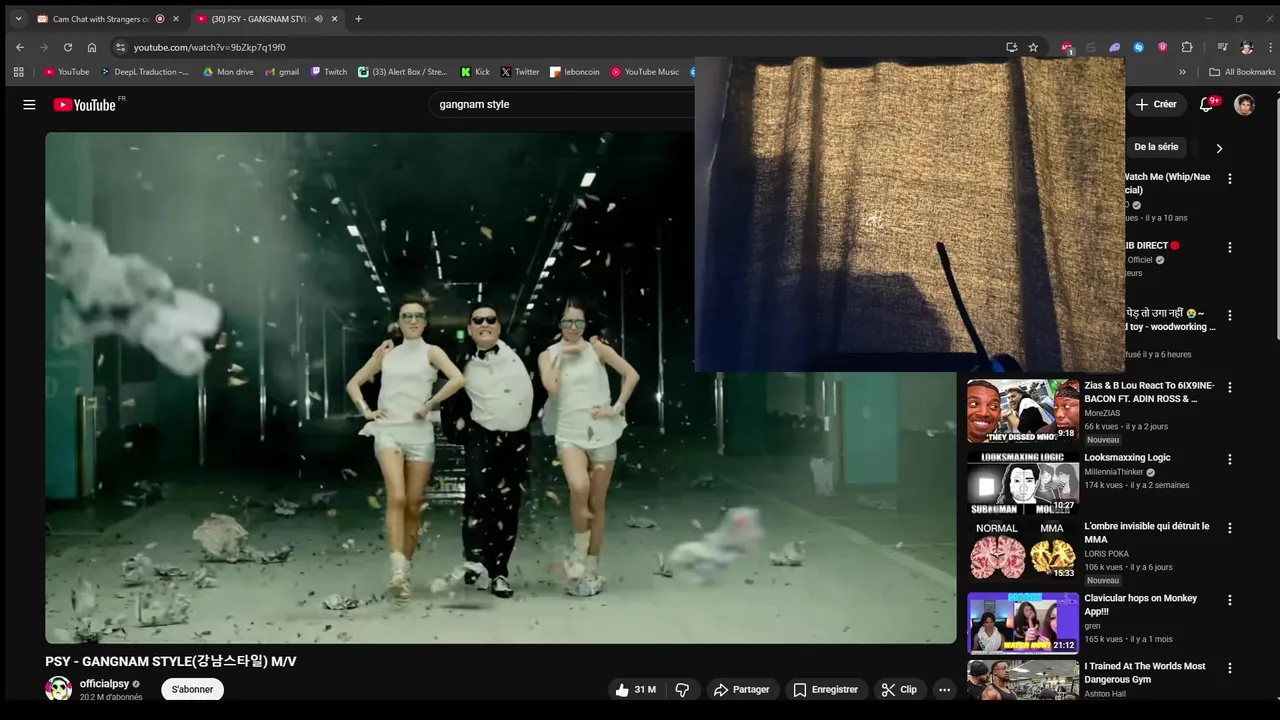Dislike the video with thumbs-down

[x=682, y=689]
